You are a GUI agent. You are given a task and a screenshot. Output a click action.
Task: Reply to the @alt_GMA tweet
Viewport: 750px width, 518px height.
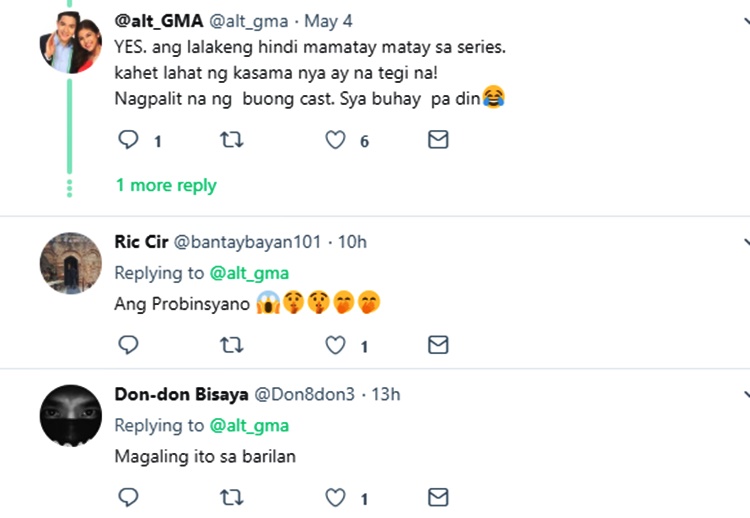128,140
